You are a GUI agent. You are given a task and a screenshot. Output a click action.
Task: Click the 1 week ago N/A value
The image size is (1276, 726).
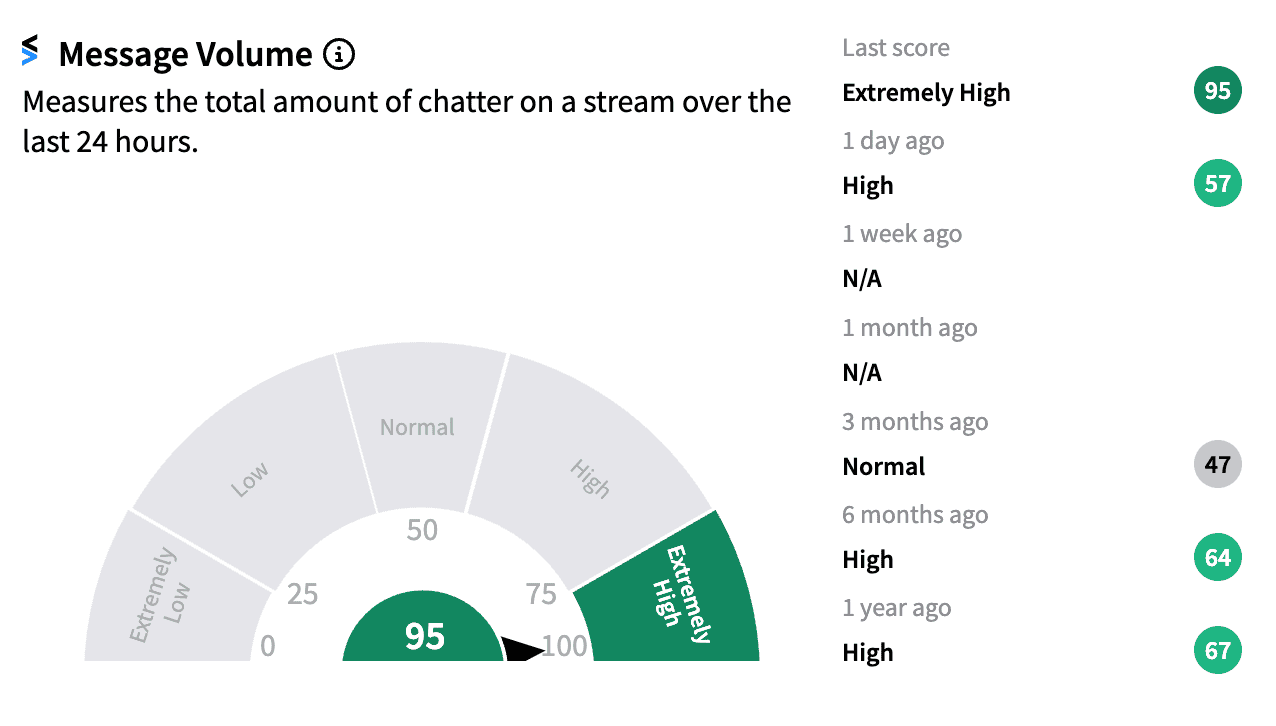(862, 279)
